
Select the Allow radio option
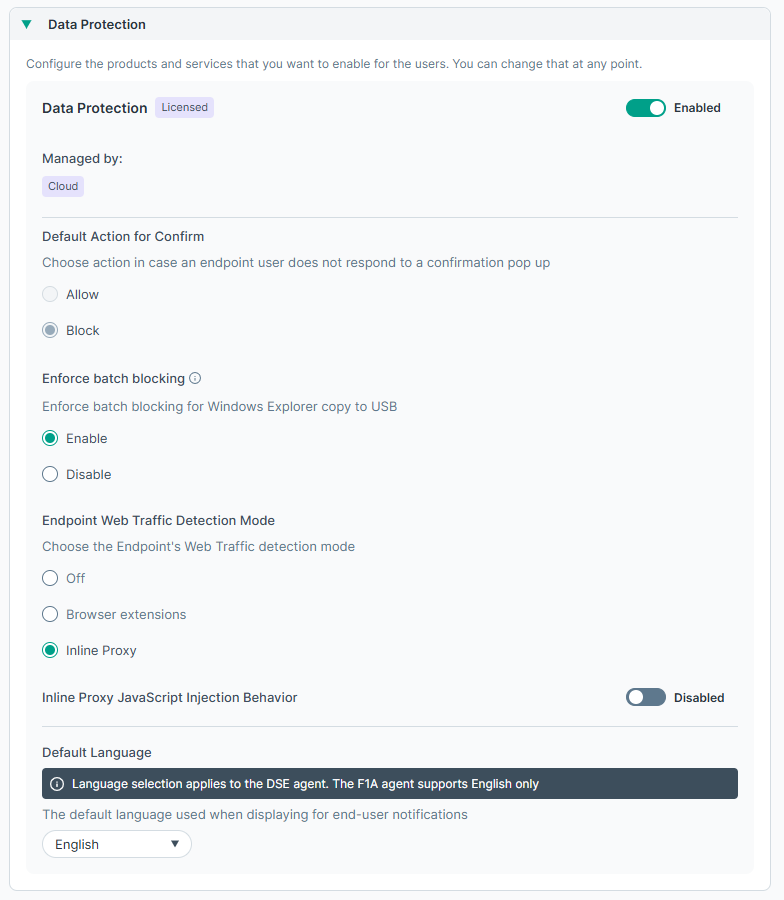(50, 295)
